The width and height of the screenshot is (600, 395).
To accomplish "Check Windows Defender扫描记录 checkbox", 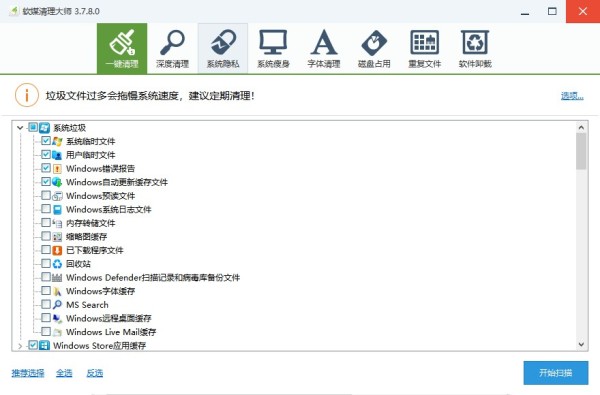I will click(x=46, y=277).
